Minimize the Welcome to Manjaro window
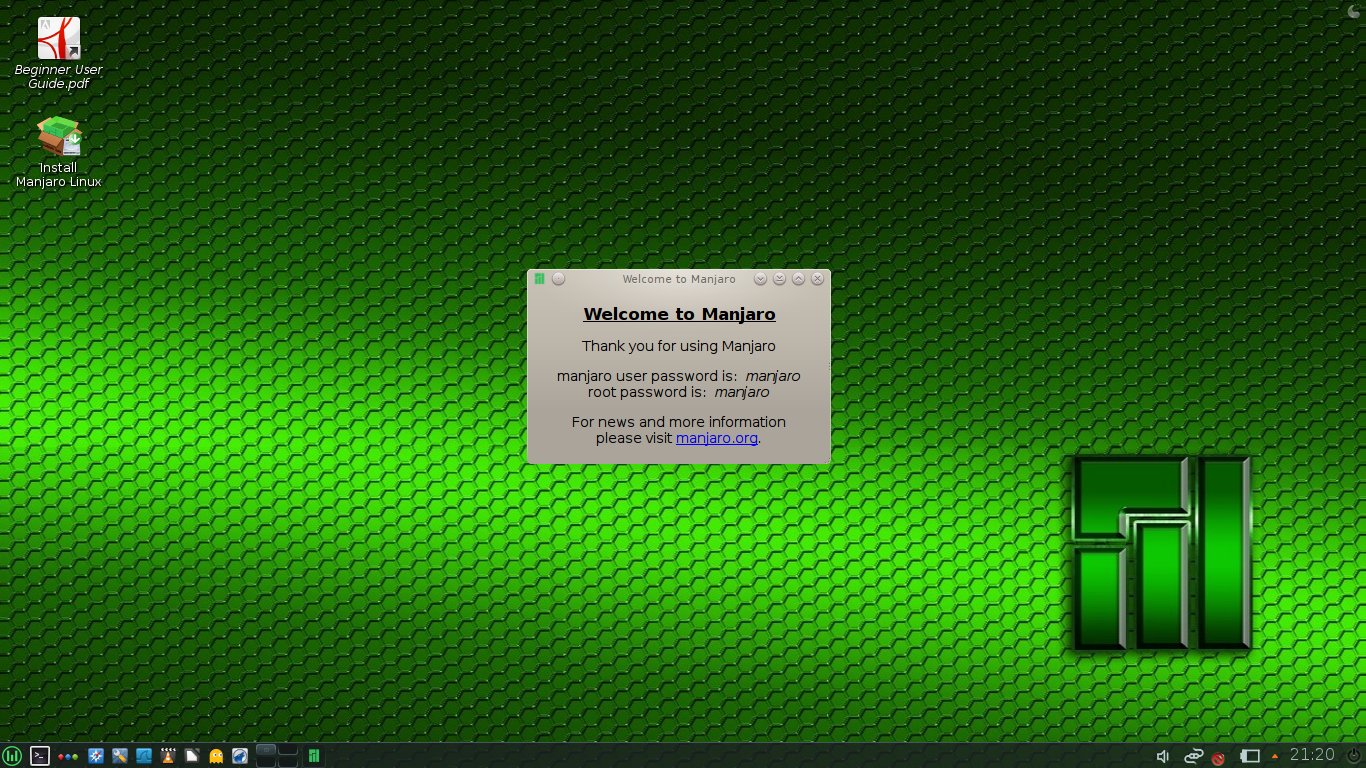 (x=779, y=279)
